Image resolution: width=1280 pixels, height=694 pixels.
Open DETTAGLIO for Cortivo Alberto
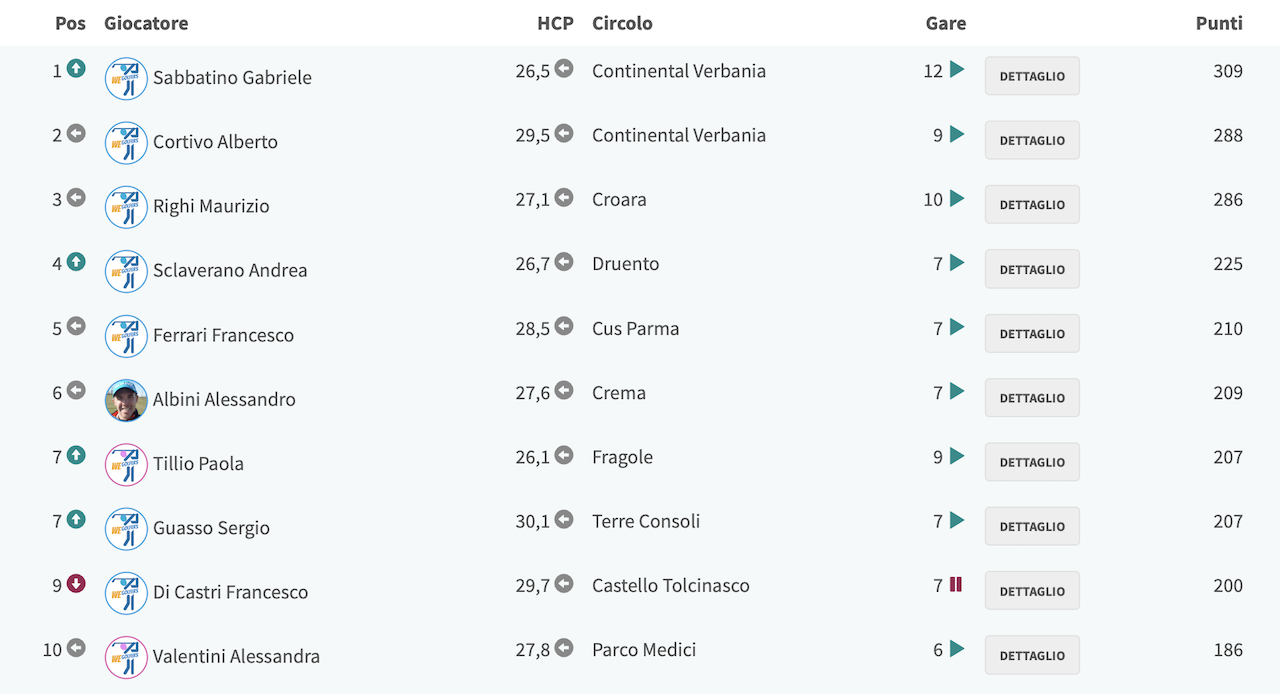pyautogui.click(x=1032, y=140)
